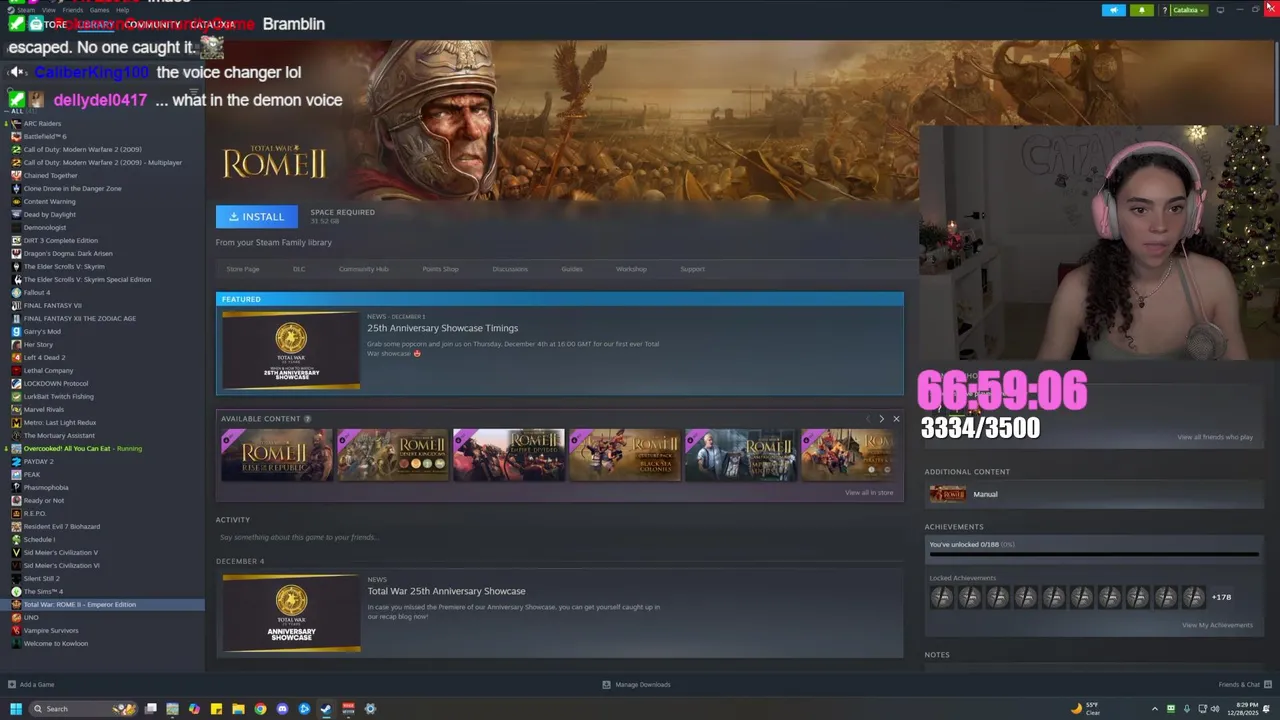Close the Available Content section
This screenshot has height=720, width=1280.
click(896, 419)
